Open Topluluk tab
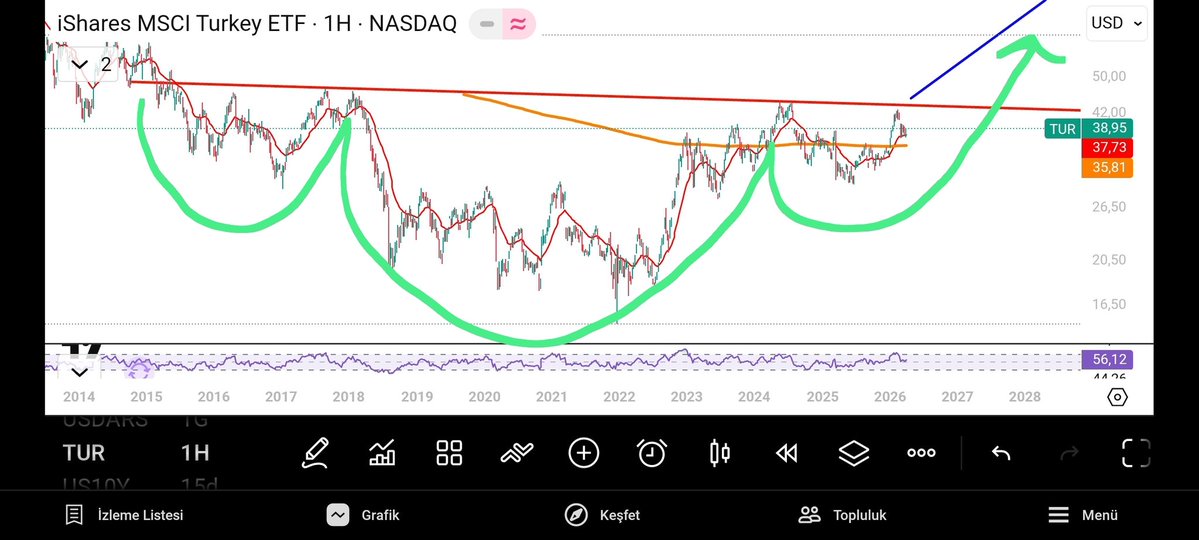1199x540 pixels. tap(842, 515)
